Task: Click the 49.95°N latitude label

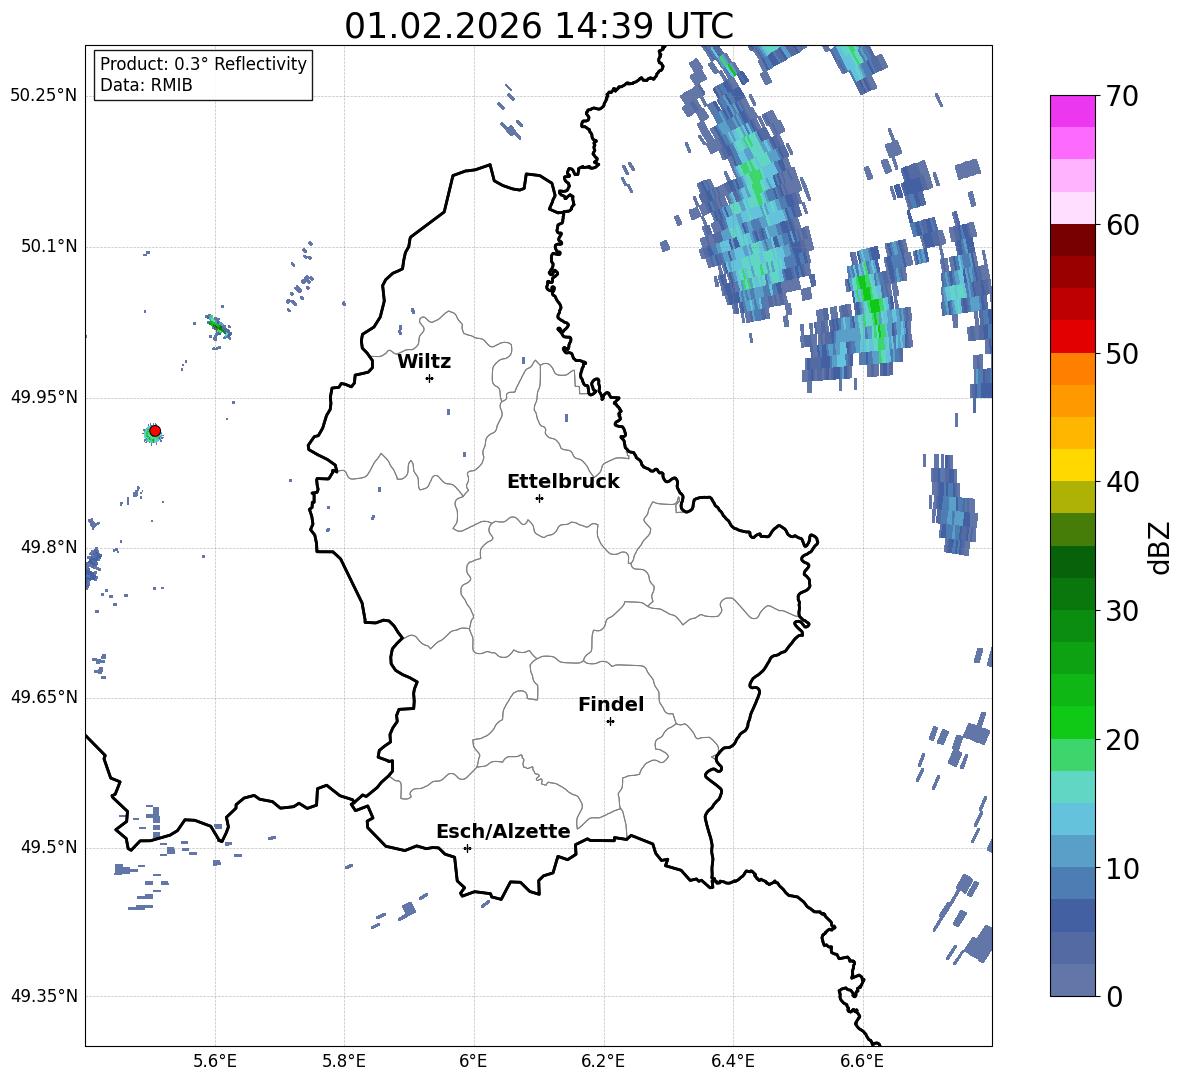Action: pos(44,396)
